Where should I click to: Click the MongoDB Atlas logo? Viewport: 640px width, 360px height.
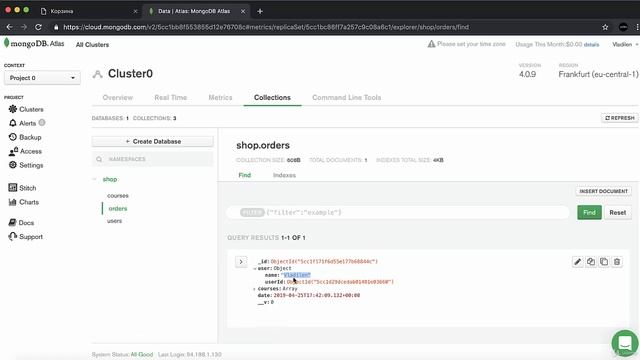tap(34, 43)
